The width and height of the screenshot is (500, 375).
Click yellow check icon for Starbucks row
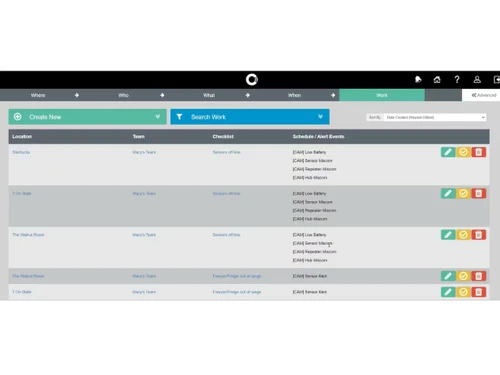pos(463,152)
